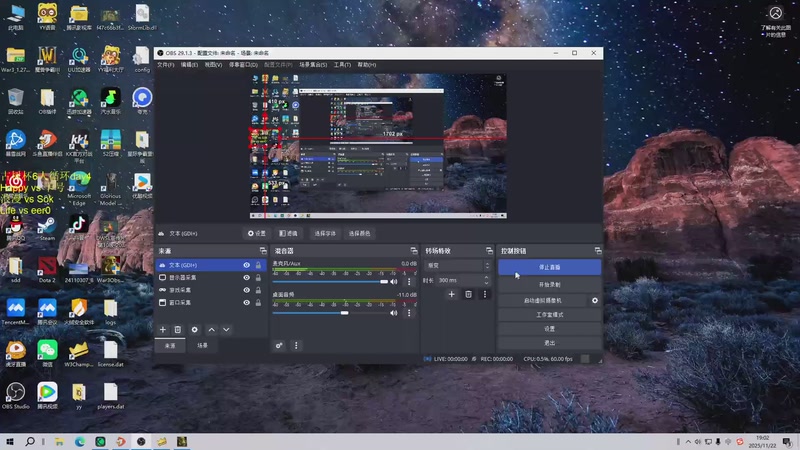Open advanced audio properties gear in mixer
The height and width of the screenshot is (450, 800).
point(280,345)
